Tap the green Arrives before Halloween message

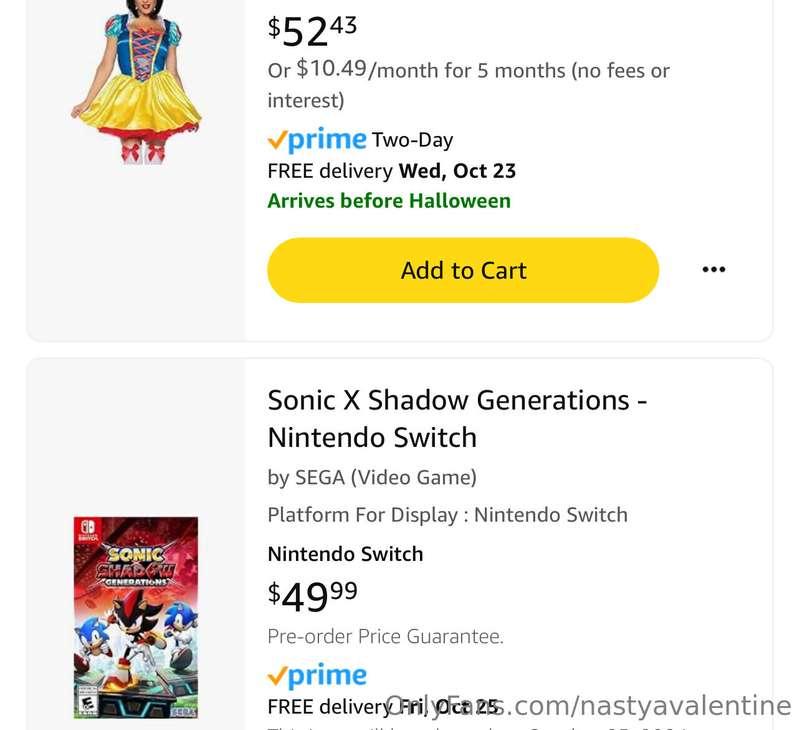(x=389, y=200)
